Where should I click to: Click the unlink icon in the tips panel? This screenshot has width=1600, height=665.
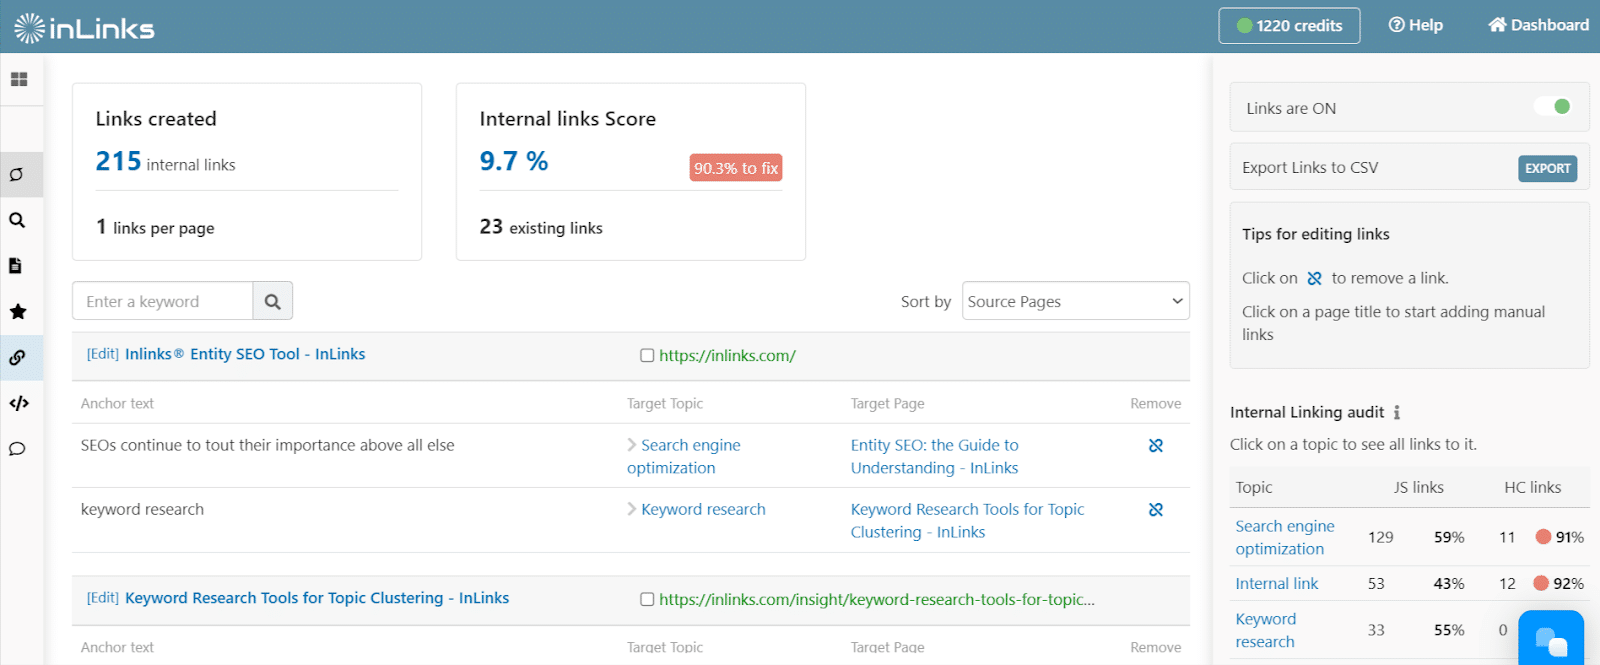point(1314,278)
